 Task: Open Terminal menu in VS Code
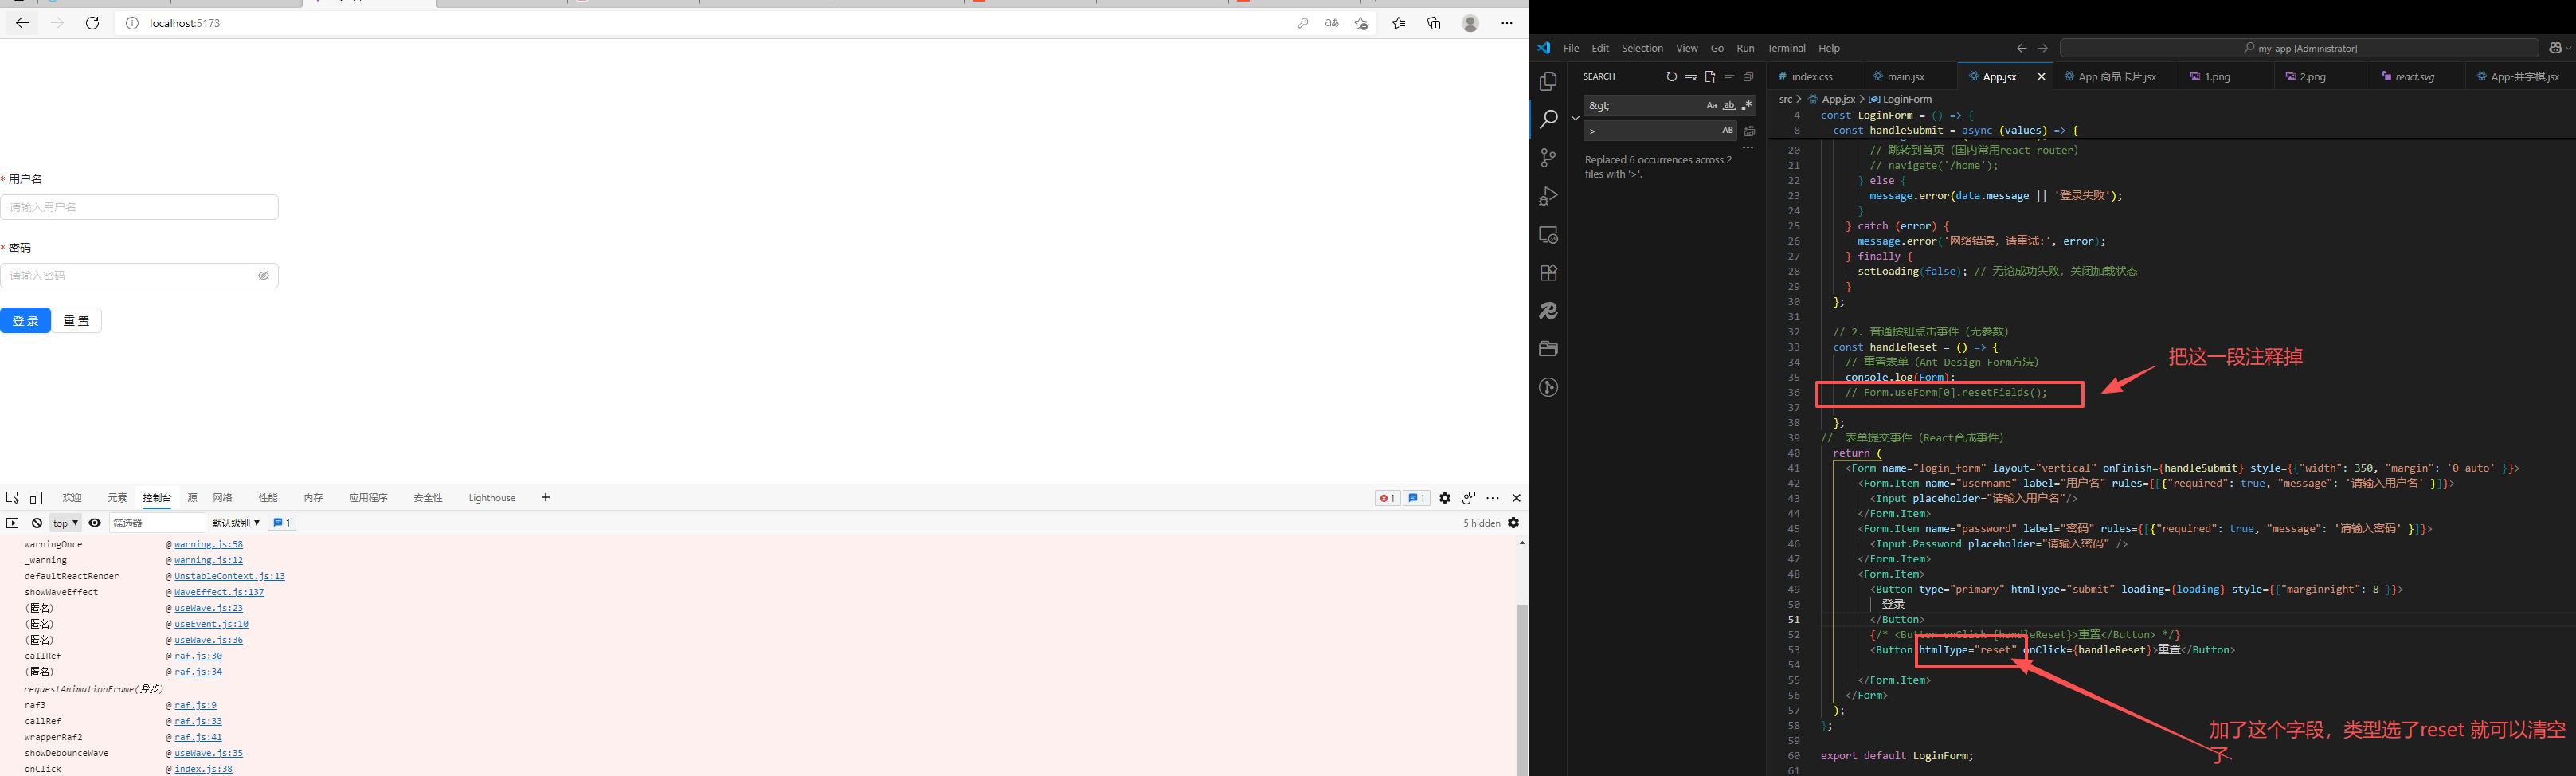pyautogui.click(x=1786, y=48)
